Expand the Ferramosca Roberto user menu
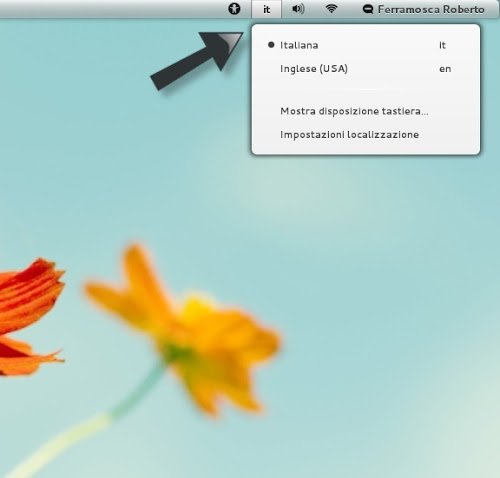Viewport: 500px width, 478px height. pos(423,9)
